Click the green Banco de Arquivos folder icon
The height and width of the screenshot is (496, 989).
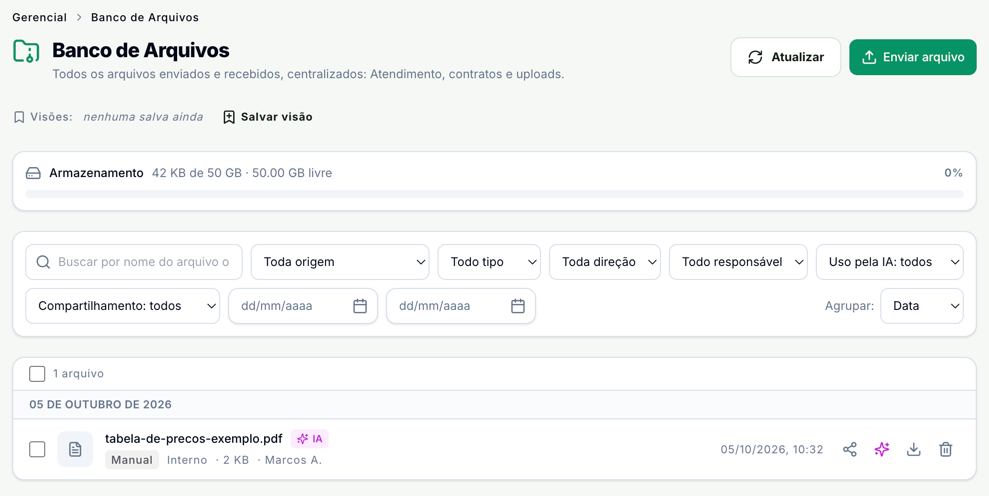tap(26, 51)
